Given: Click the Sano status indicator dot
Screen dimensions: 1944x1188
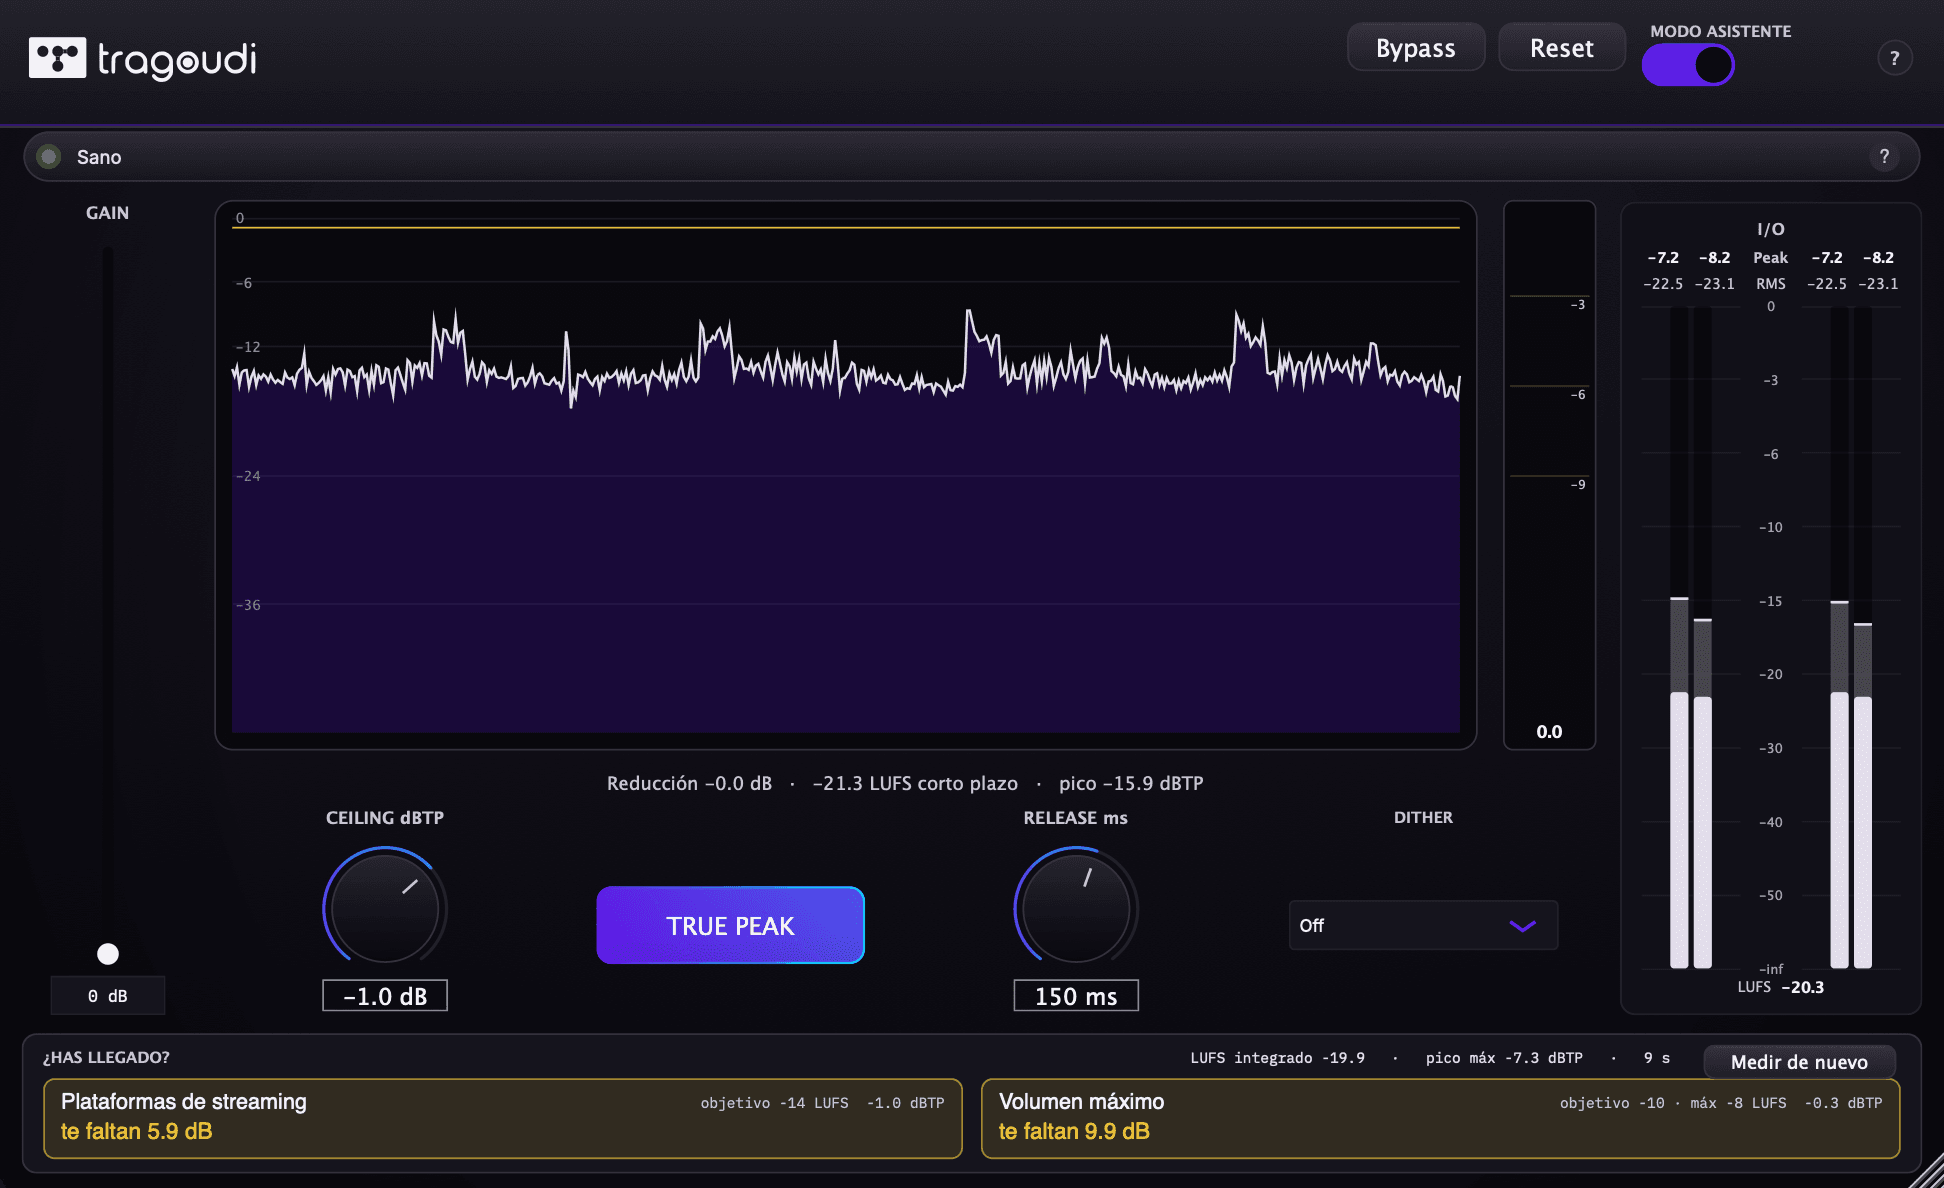Looking at the screenshot, I should 48,157.
